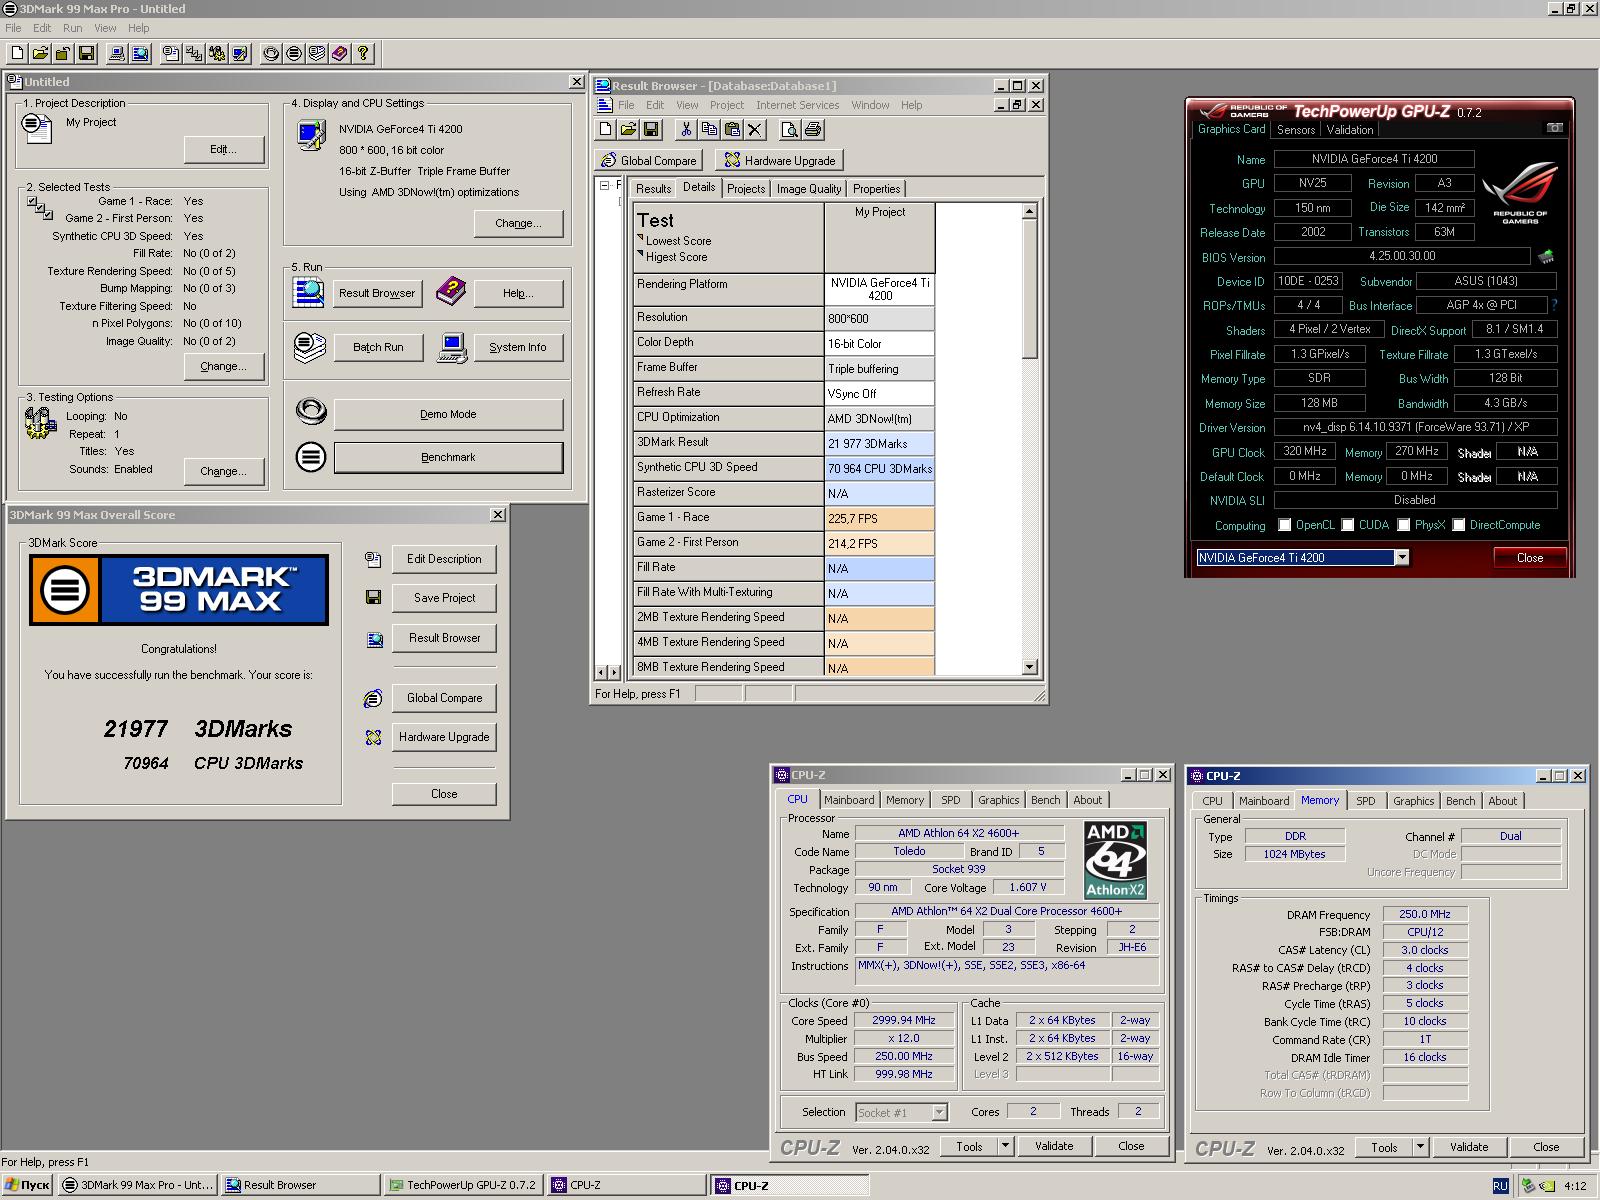Click the Open project folder icon in 3DMark toolbar

point(40,54)
